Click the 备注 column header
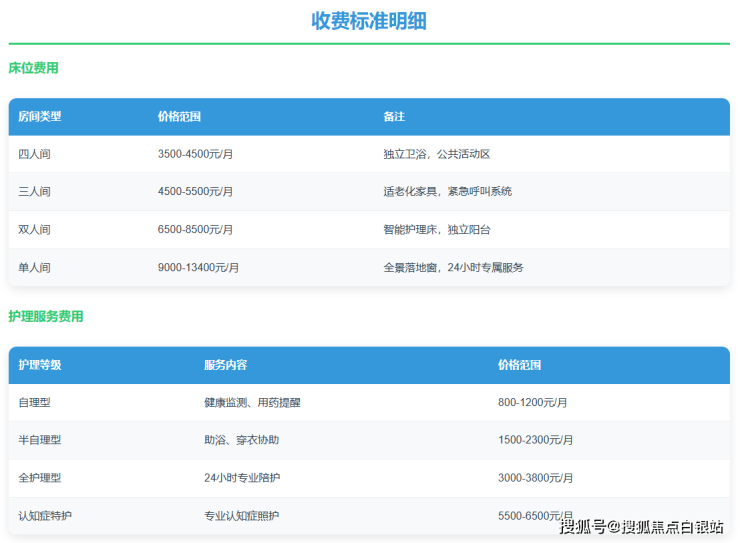The height and width of the screenshot is (543, 740). click(x=393, y=116)
